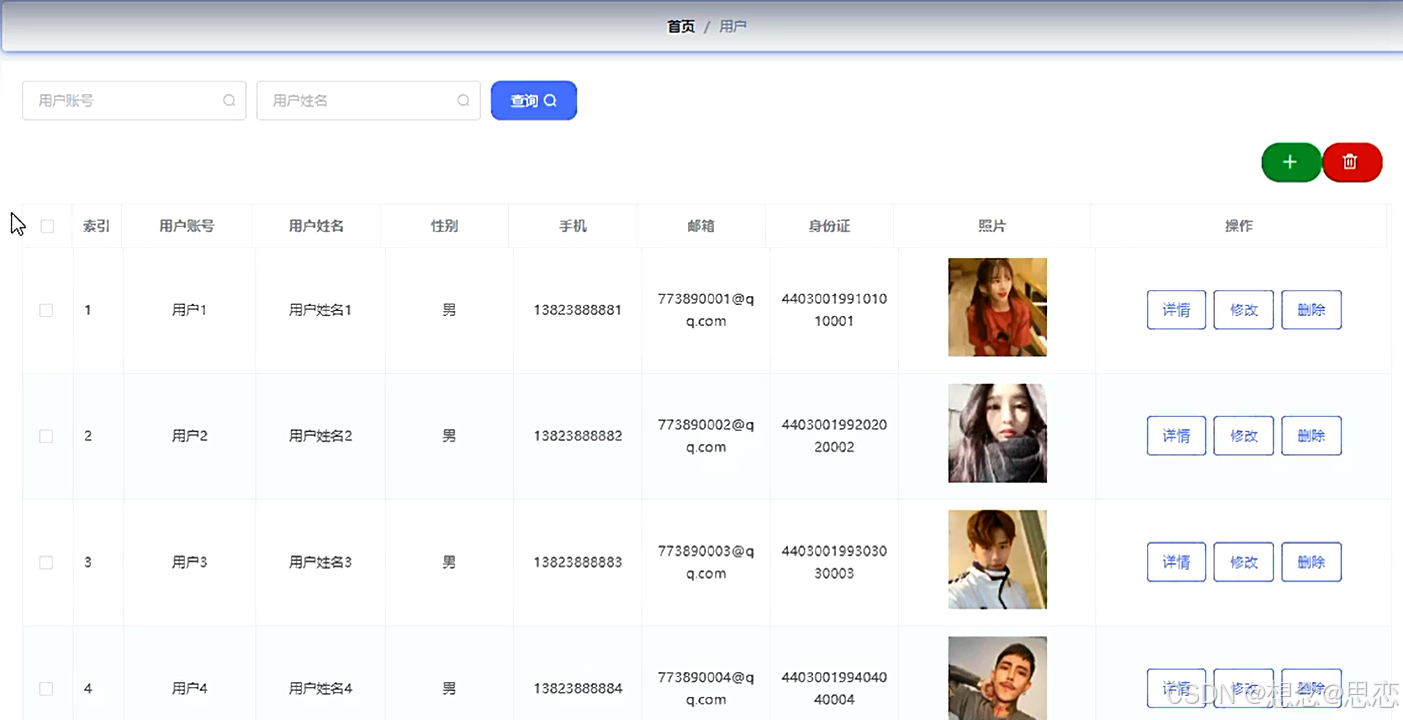Go to 首页 in the breadcrumb

[681, 27]
